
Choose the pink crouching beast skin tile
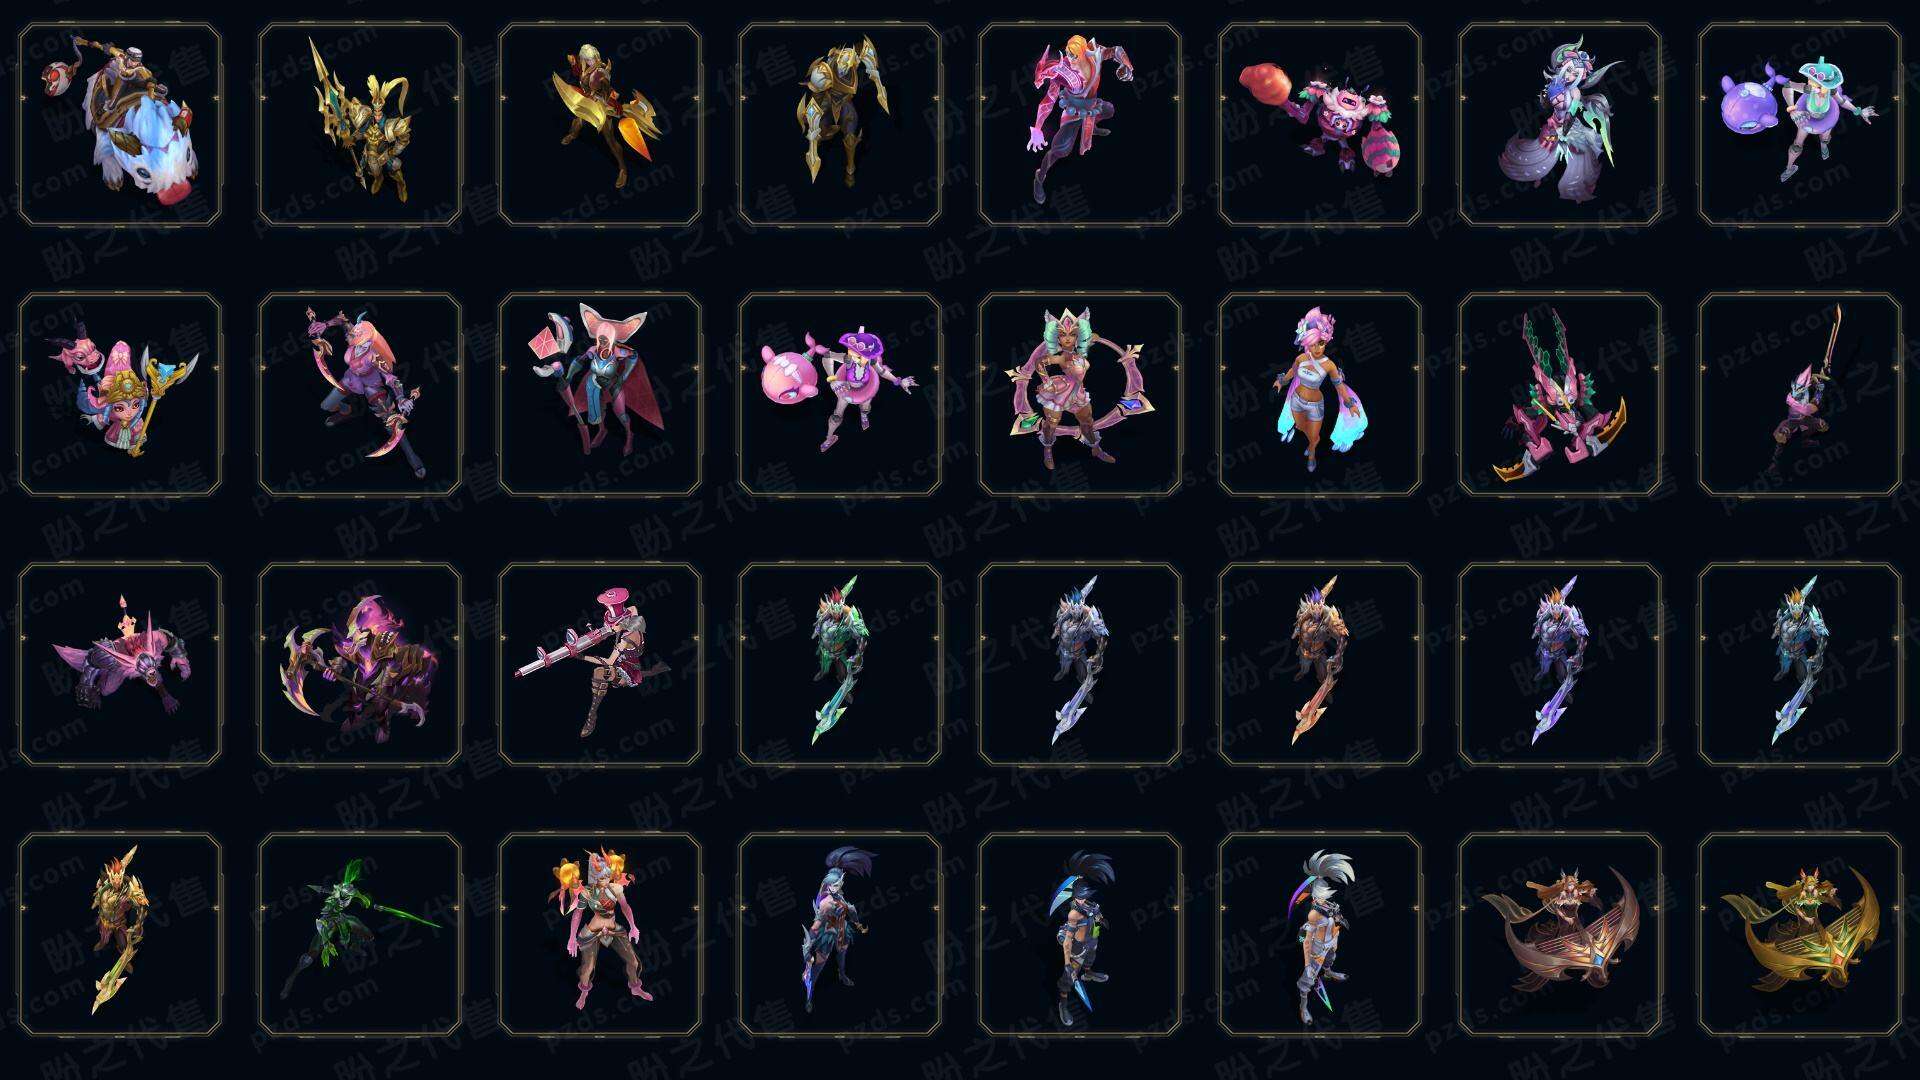tap(120, 664)
